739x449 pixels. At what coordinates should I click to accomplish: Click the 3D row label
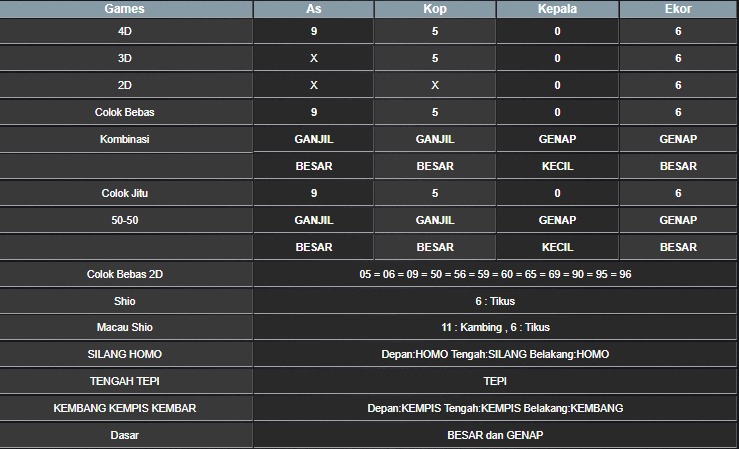coord(125,59)
